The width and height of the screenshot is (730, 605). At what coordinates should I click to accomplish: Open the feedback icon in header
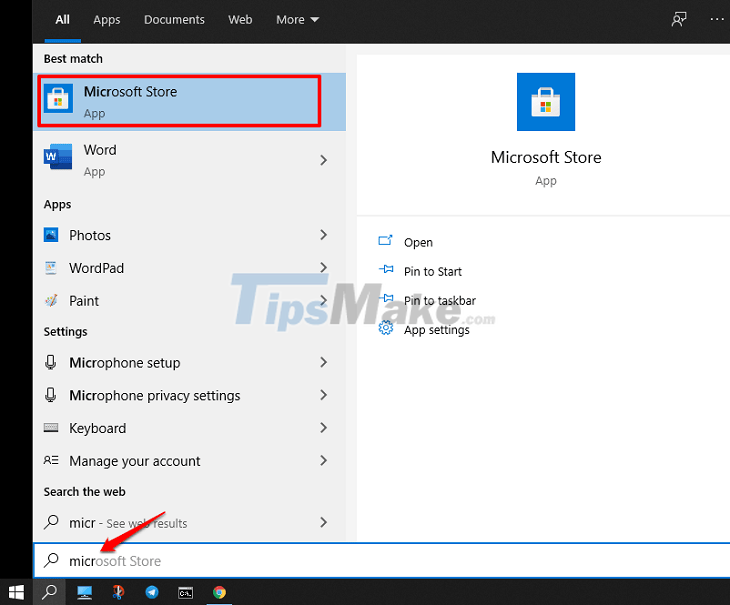pyautogui.click(x=679, y=19)
